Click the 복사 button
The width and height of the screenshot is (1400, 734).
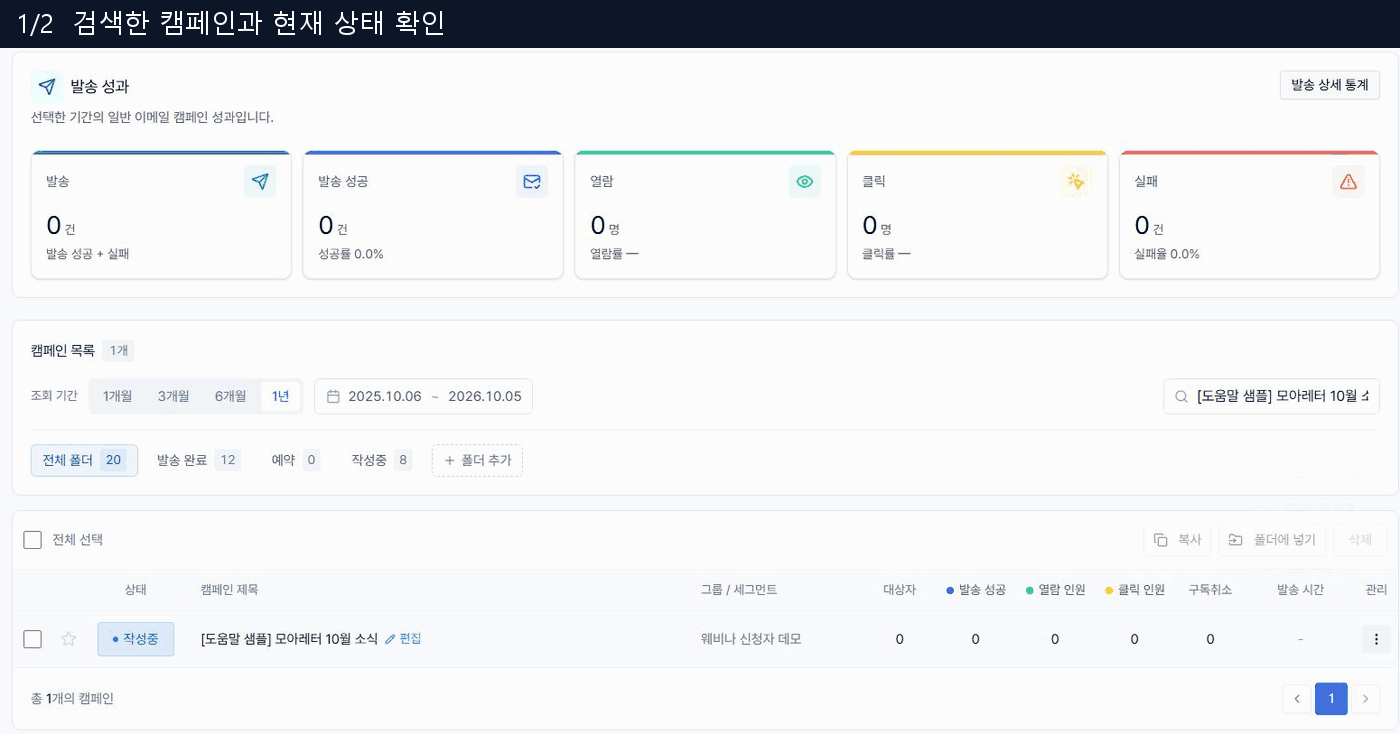[x=1177, y=540]
